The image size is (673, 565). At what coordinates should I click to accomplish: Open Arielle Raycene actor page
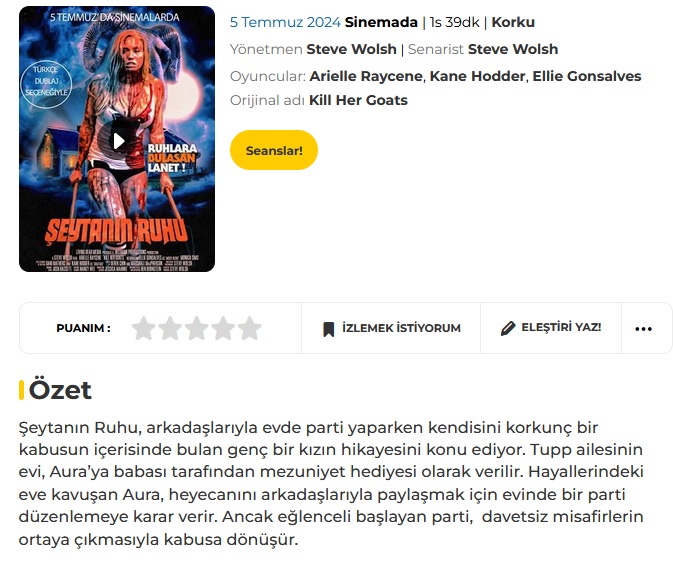(366, 76)
